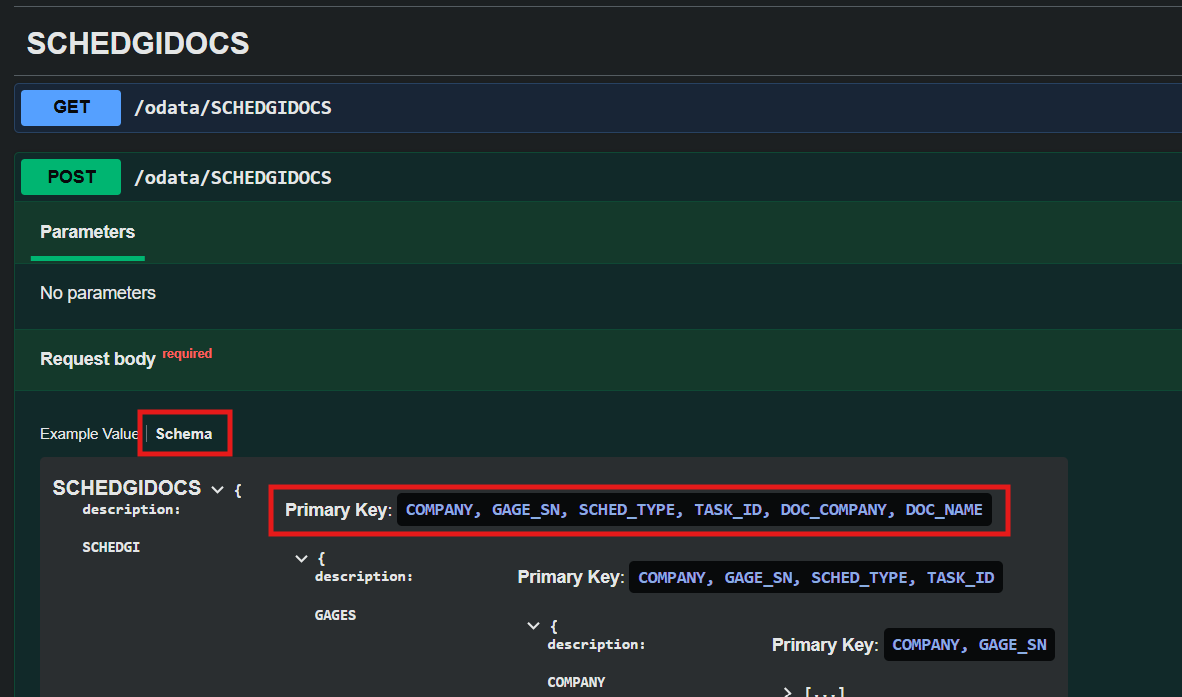Click the primary key list ending in TASK_ID
The width and height of the screenshot is (1182, 697).
tap(816, 578)
